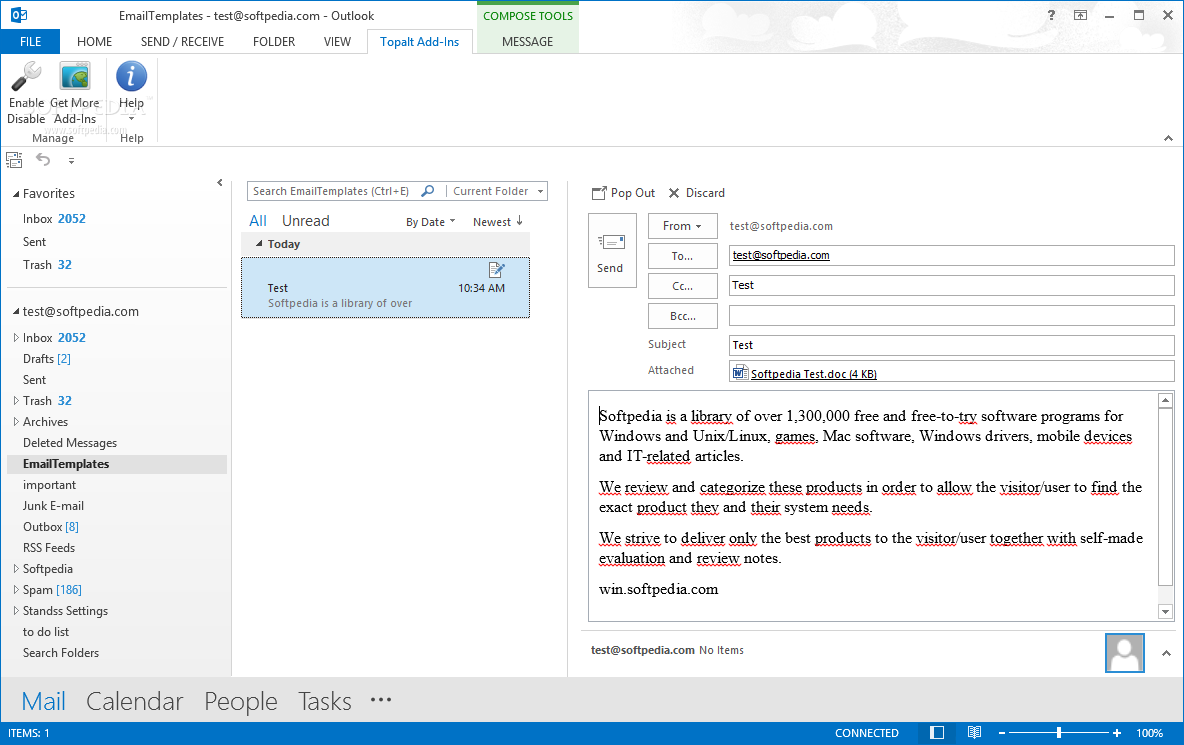The width and height of the screenshot is (1184, 745).
Task: Click the search magnifier icon
Action: (x=427, y=191)
